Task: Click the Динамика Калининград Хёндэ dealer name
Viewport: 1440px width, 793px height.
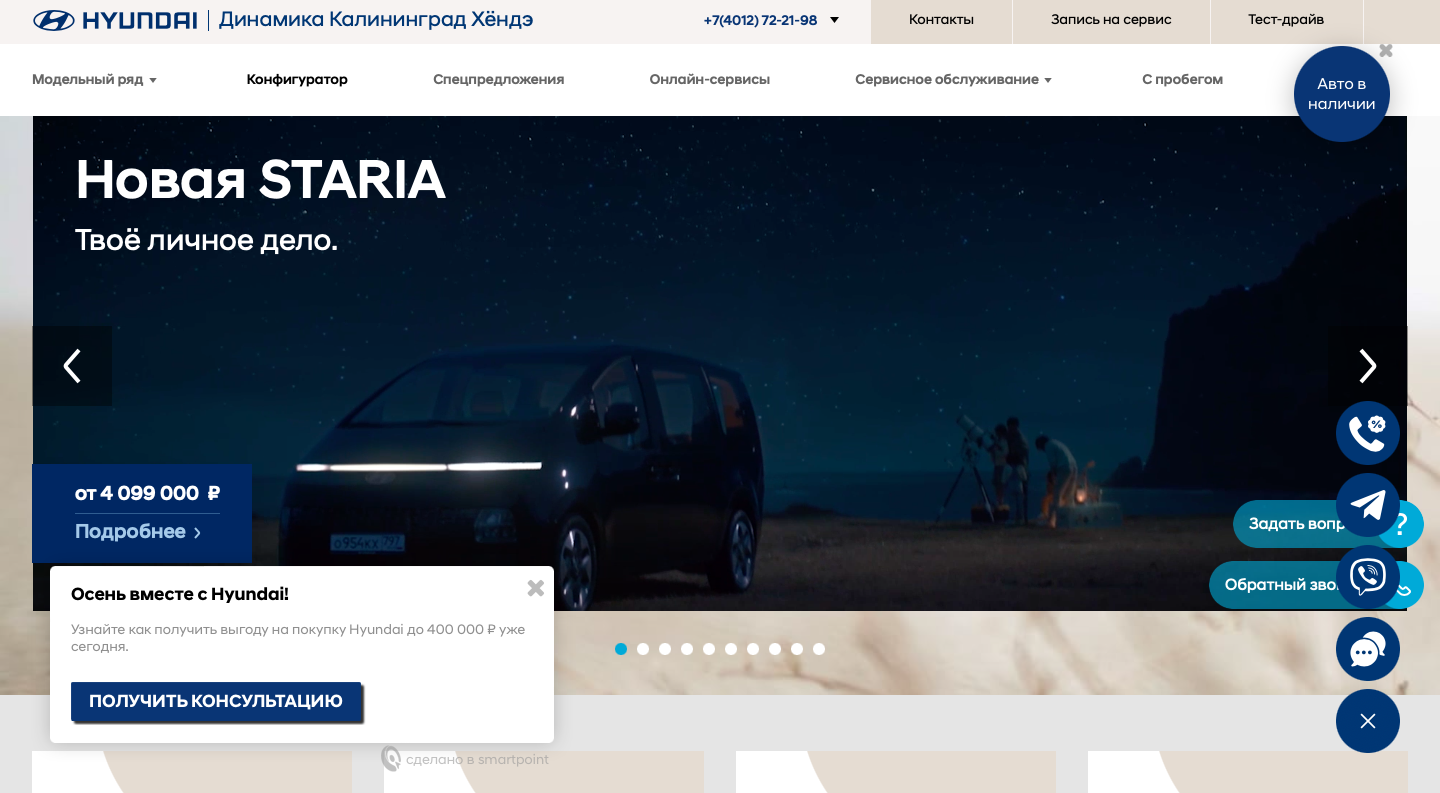Action: pos(376,20)
